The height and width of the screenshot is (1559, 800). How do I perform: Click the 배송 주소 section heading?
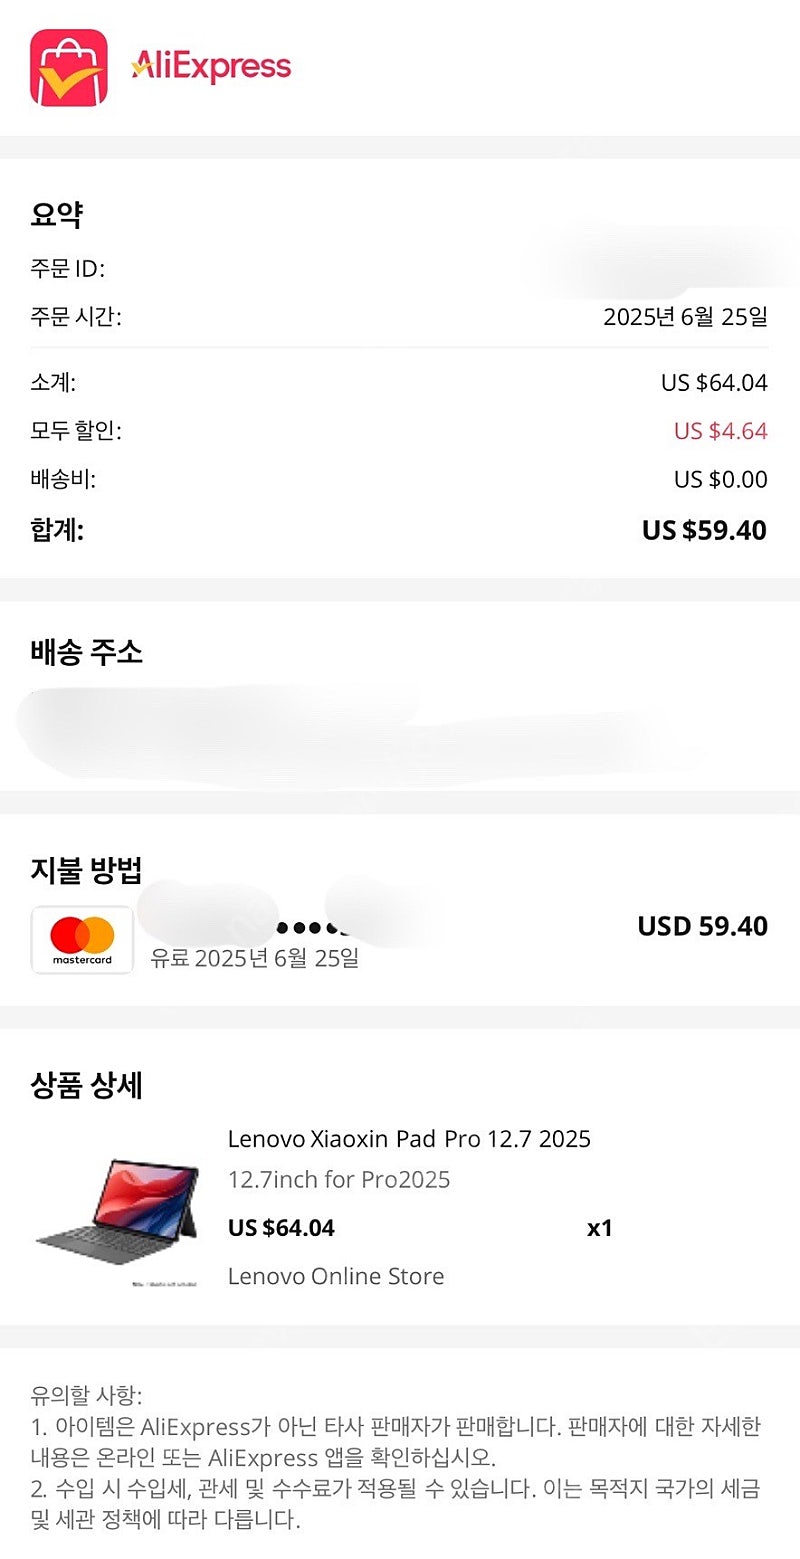86,653
